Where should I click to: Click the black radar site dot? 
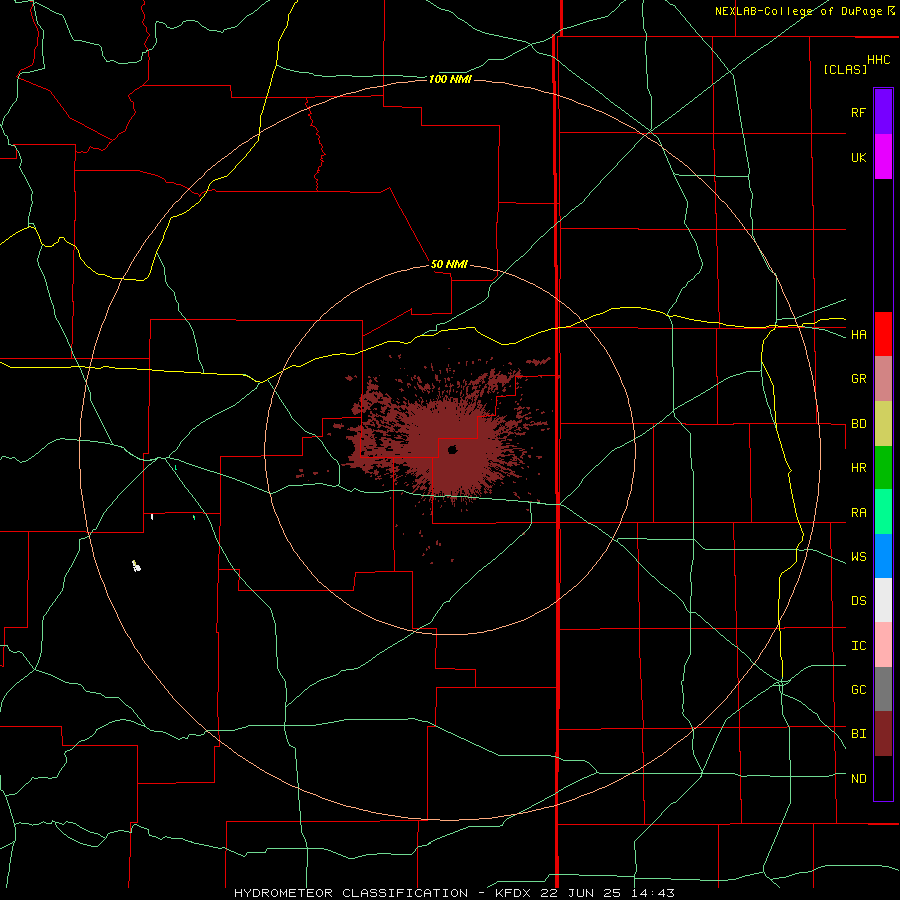pyautogui.click(x=452, y=449)
